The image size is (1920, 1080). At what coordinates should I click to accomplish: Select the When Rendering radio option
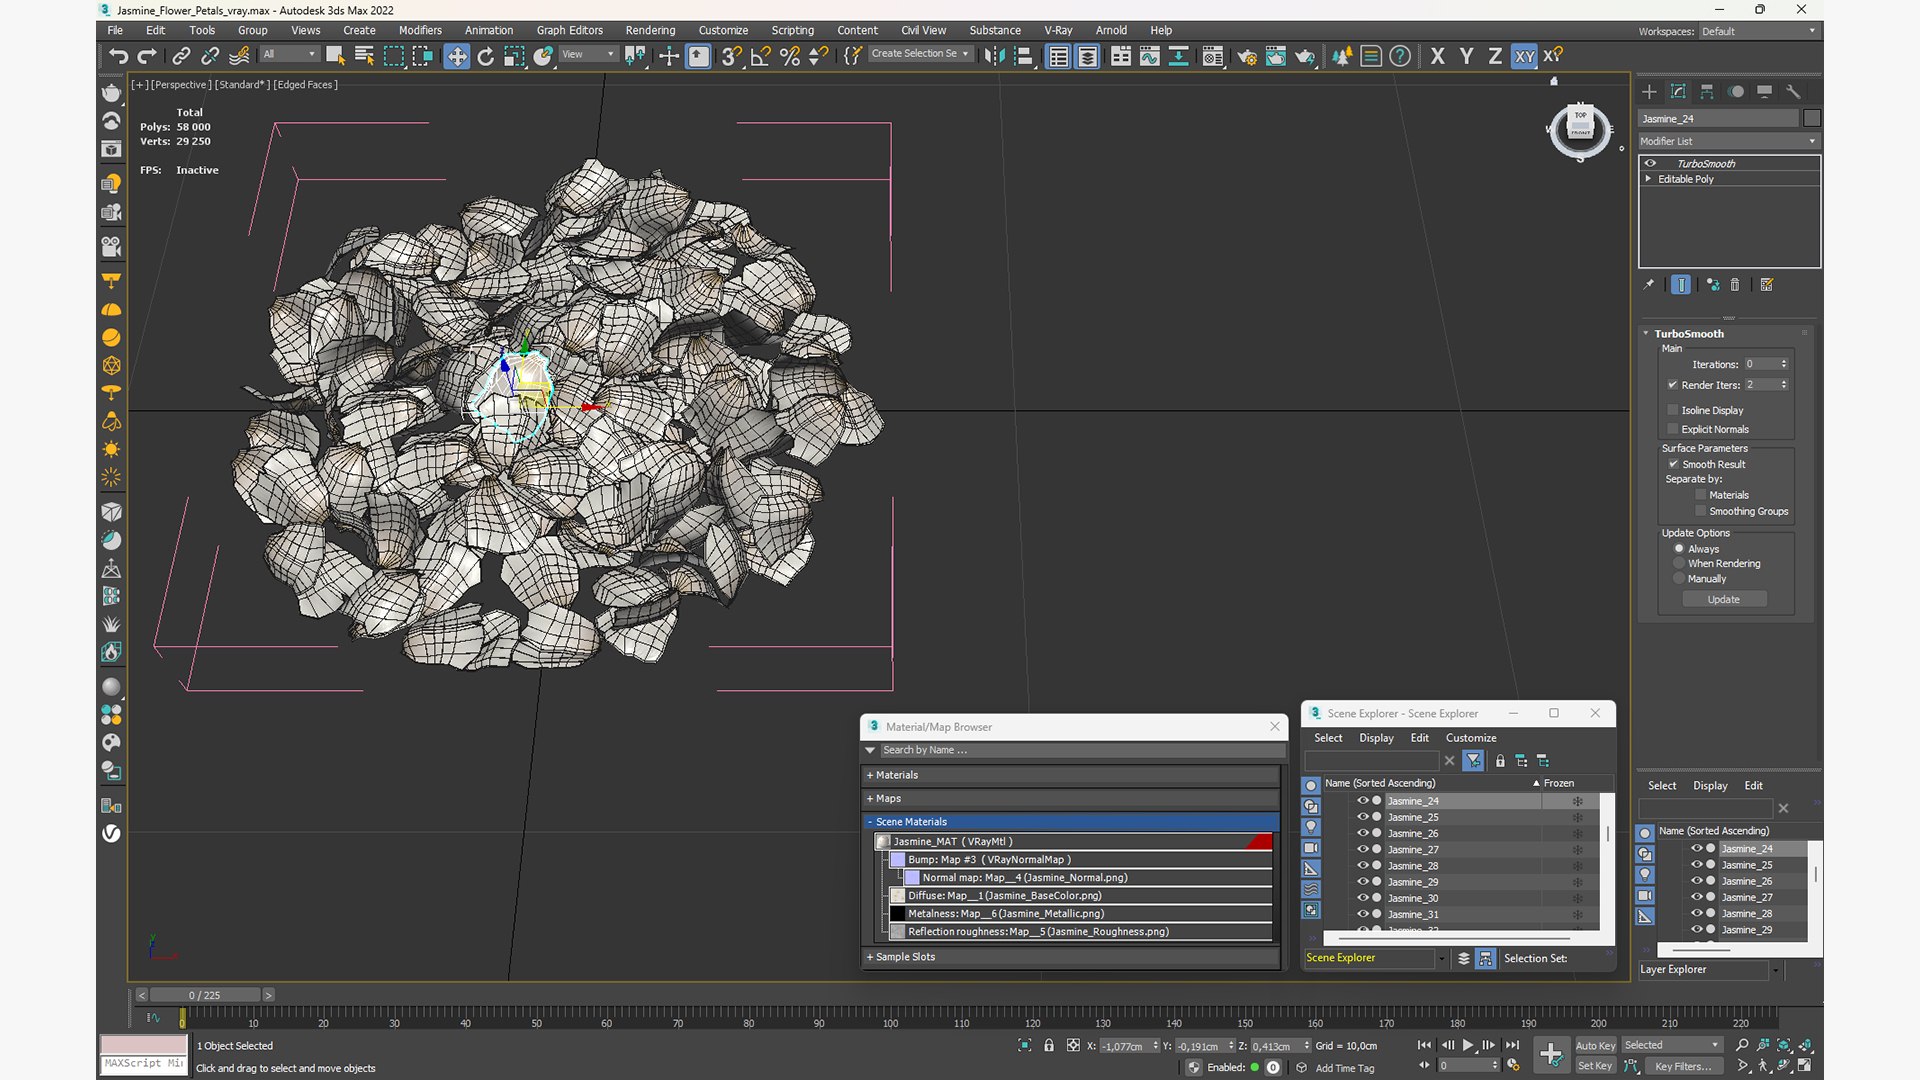click(1679, 563)
